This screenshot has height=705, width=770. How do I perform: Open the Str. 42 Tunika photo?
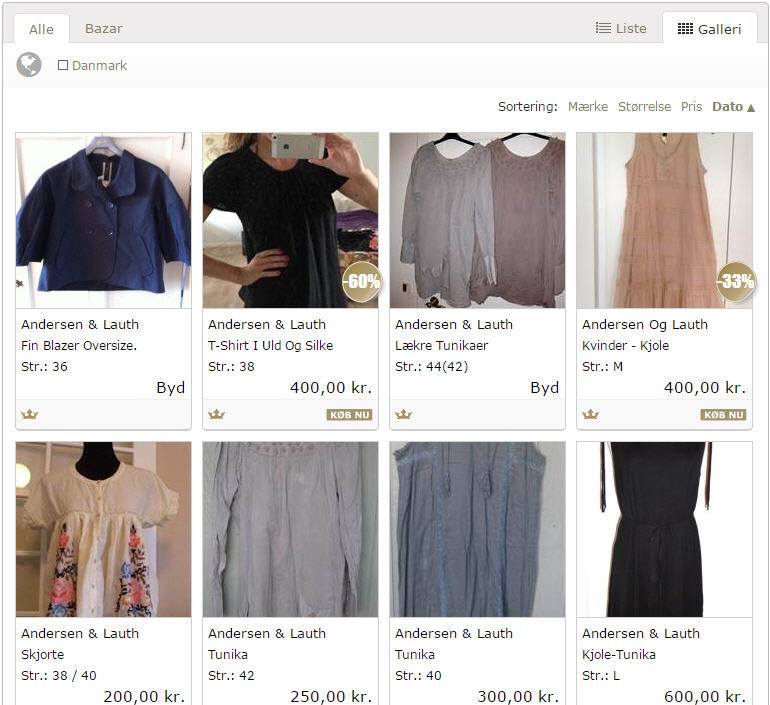(290, 529)
